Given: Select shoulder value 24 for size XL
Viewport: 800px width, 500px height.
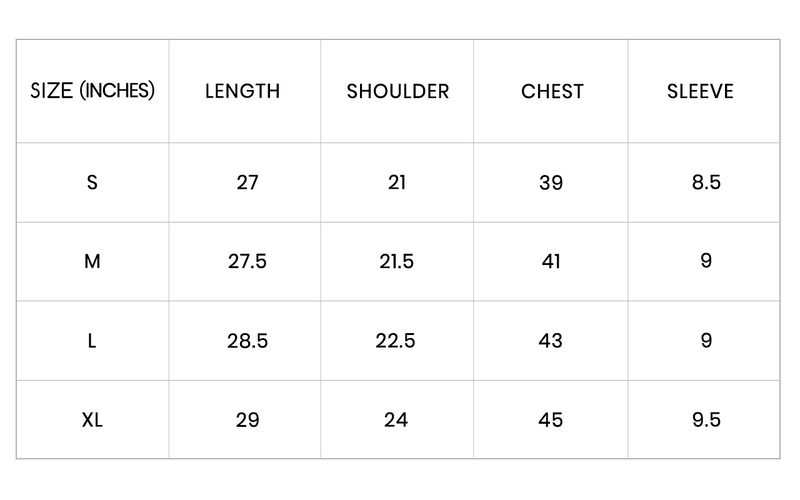Looking at the screenshot, I should pyautogui.click(x=396, y=420).
